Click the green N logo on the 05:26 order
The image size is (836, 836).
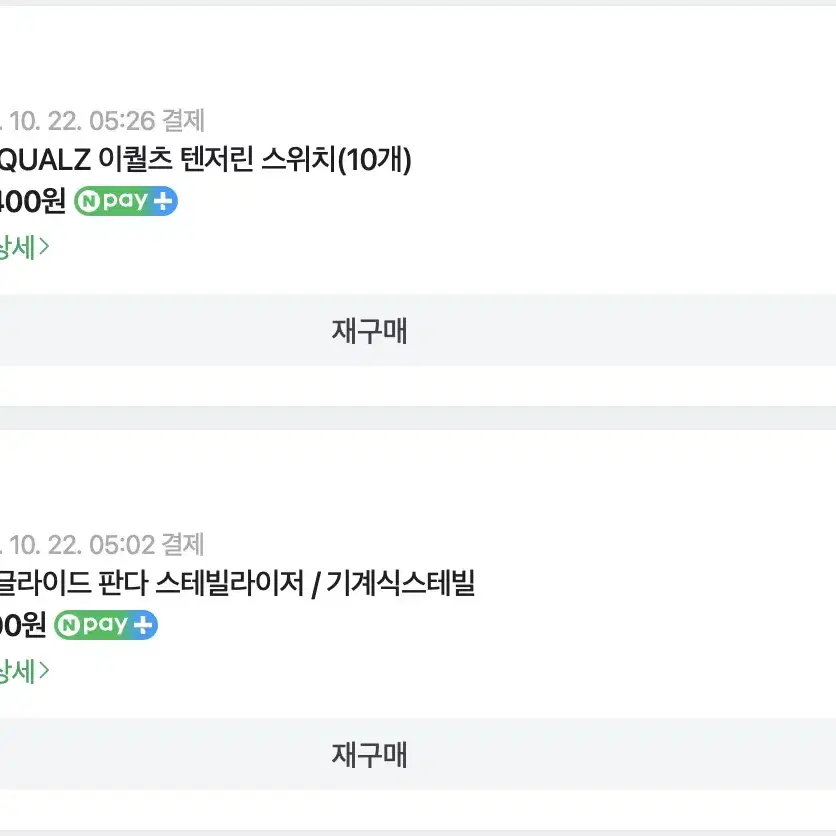[90, 201]
